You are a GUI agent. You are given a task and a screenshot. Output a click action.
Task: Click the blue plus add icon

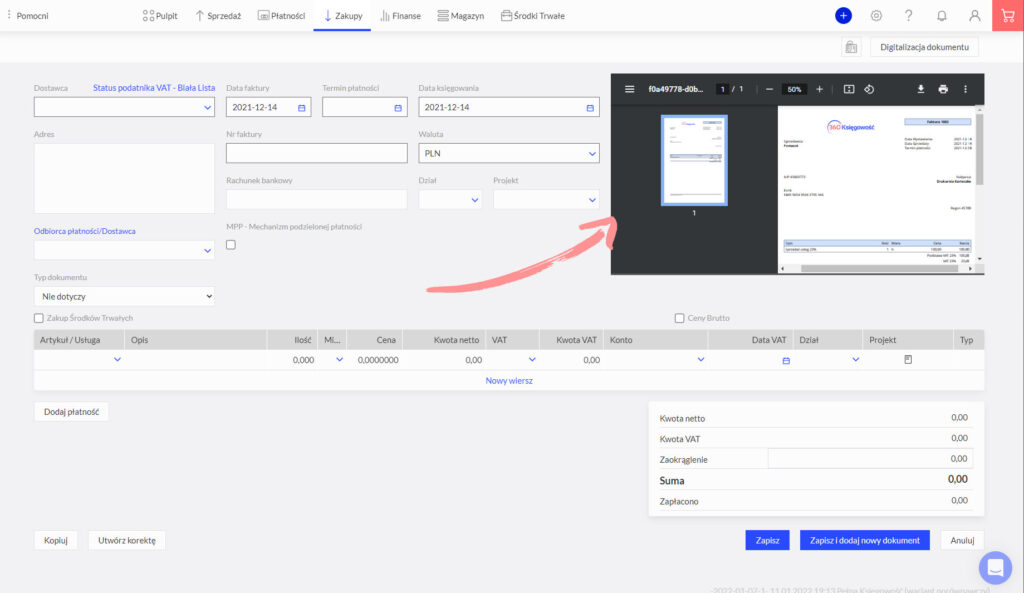[x=843, y=16]
